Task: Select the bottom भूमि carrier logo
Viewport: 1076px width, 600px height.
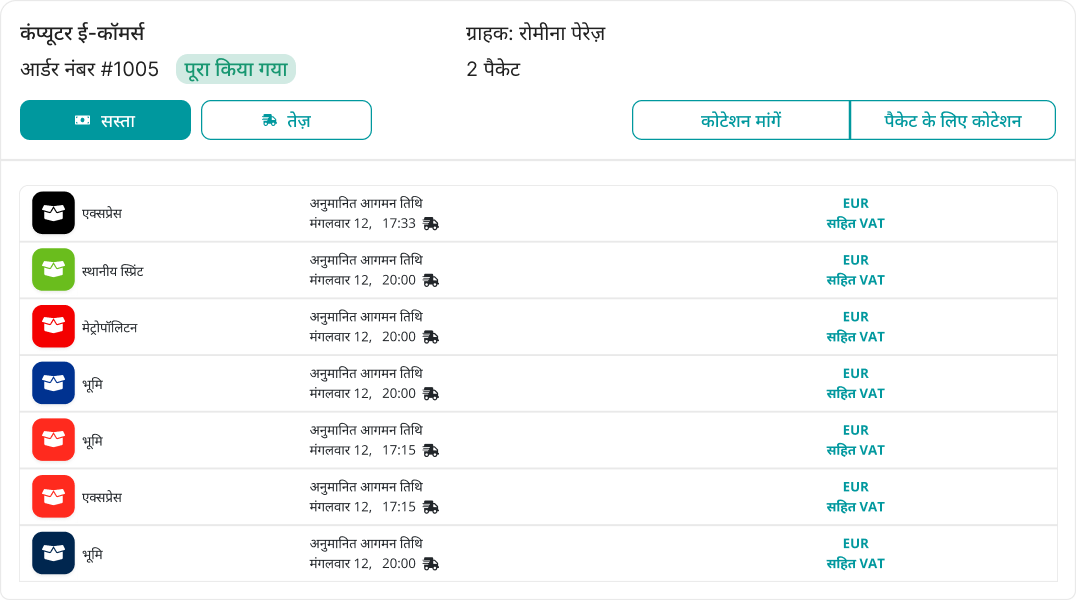Action: (x=53, y=553)
